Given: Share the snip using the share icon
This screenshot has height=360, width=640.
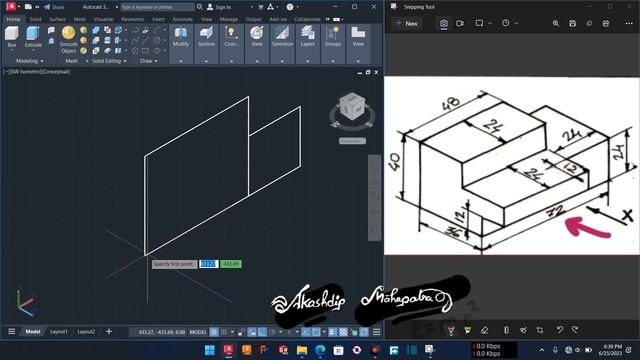Looking at the screenshot, I should pos(606,23).
